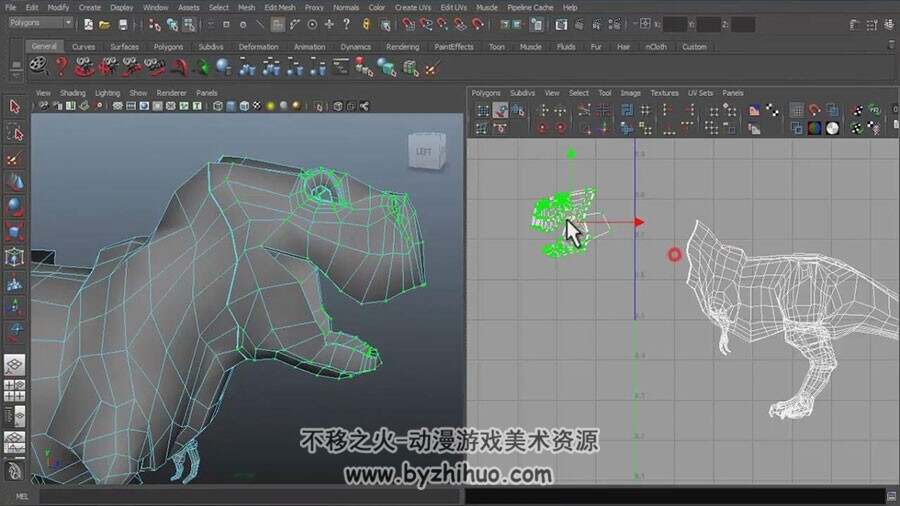Click the open scene folder icon

click(104, 24)
